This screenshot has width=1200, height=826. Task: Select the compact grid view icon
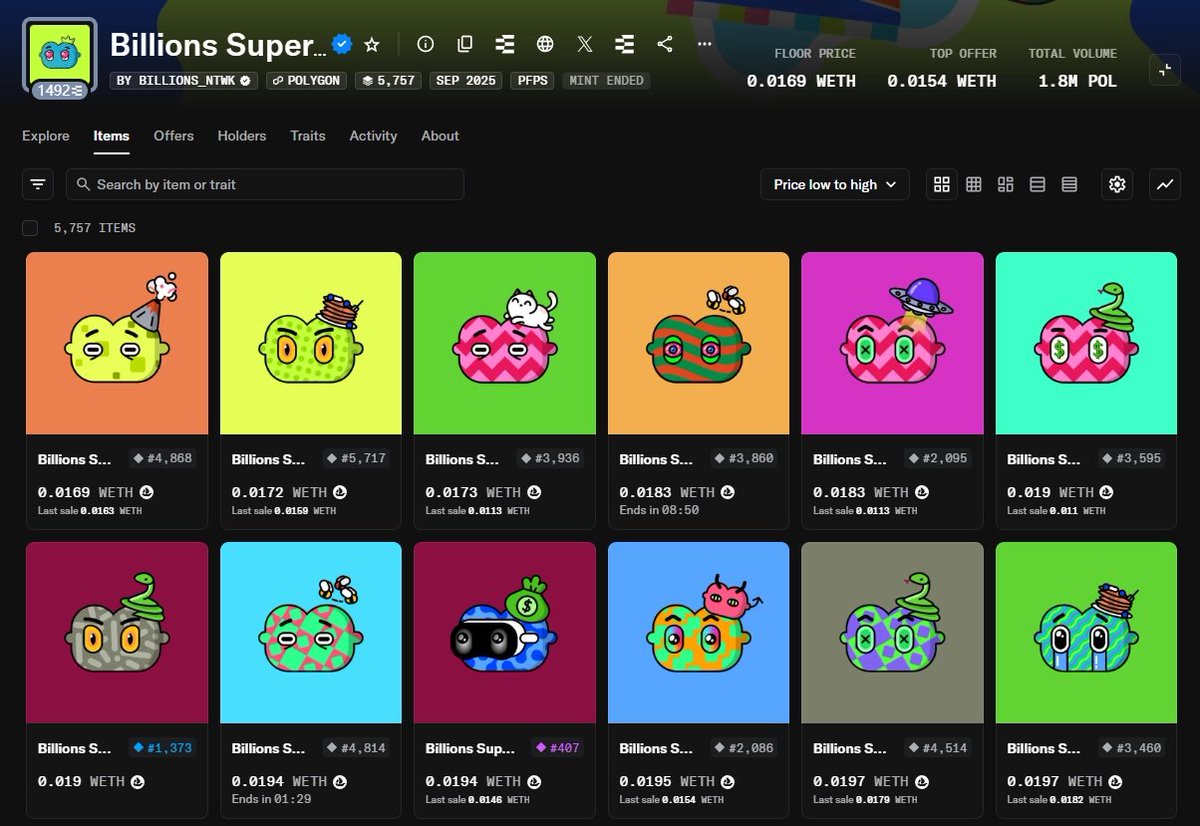(974, 184)
